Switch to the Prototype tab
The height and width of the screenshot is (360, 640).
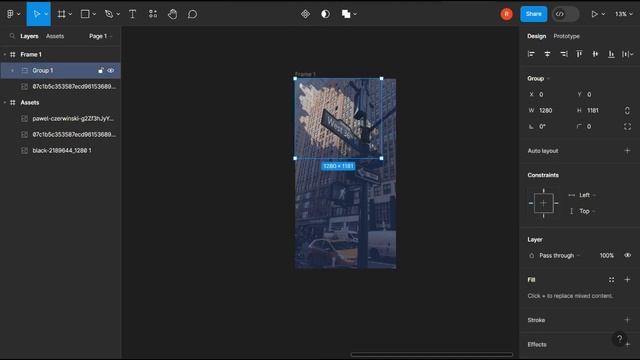pyautogui.click(x=566, y=36)
